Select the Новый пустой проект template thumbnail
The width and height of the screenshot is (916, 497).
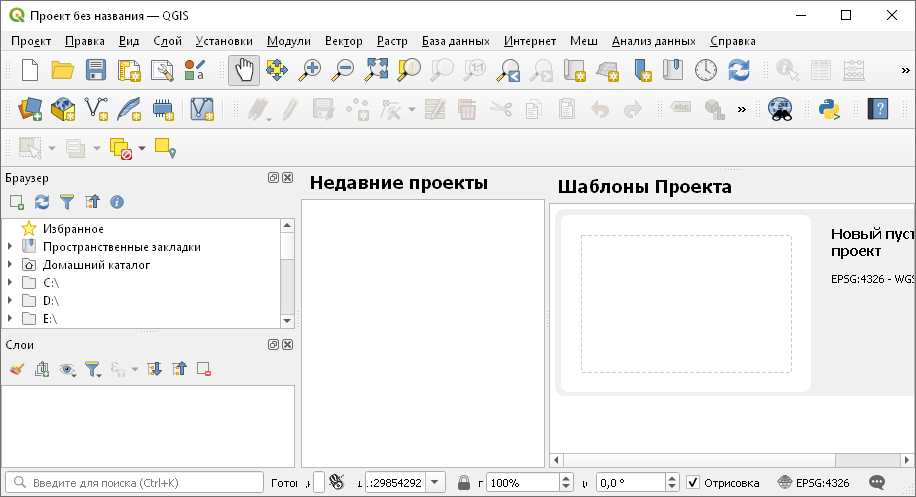(686, 304)
